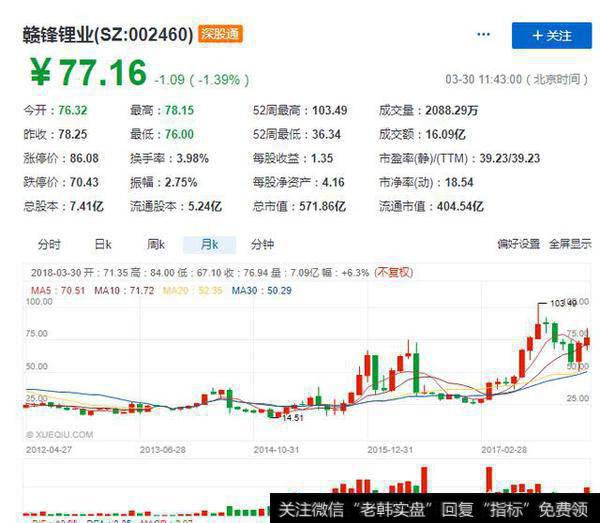The height and width of the screenshot is (523, 600).
Task: Click the 2014-10-31 date axis label
Action: tap(276, 450)
